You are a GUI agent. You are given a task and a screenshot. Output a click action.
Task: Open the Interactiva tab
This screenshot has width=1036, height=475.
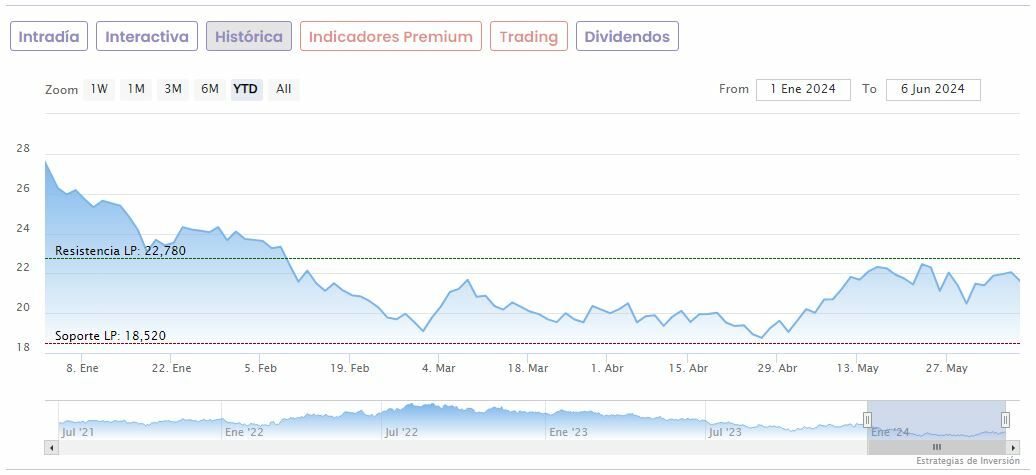coord(147,37)
